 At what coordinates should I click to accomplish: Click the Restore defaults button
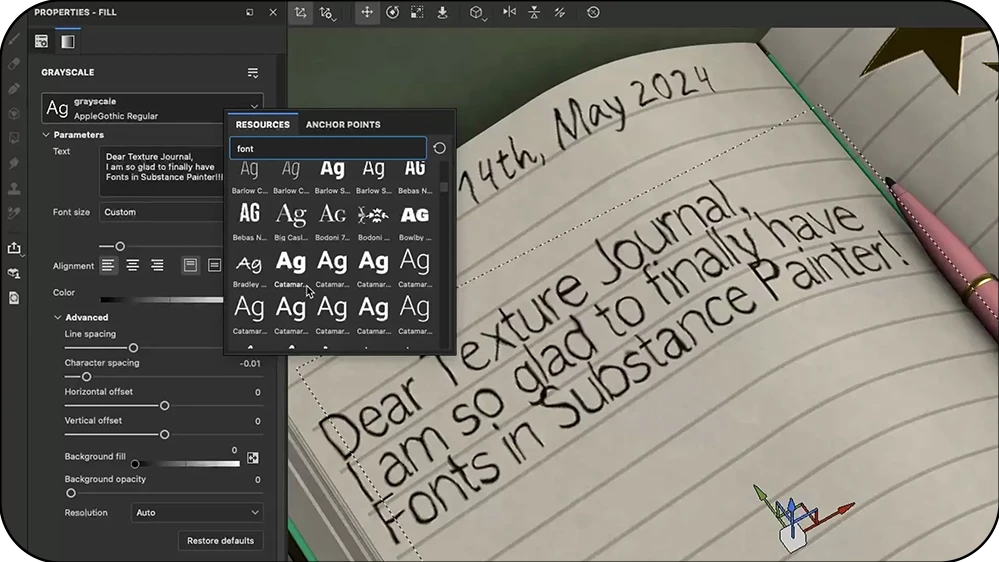pyautogui.click(x=220, y=540)
